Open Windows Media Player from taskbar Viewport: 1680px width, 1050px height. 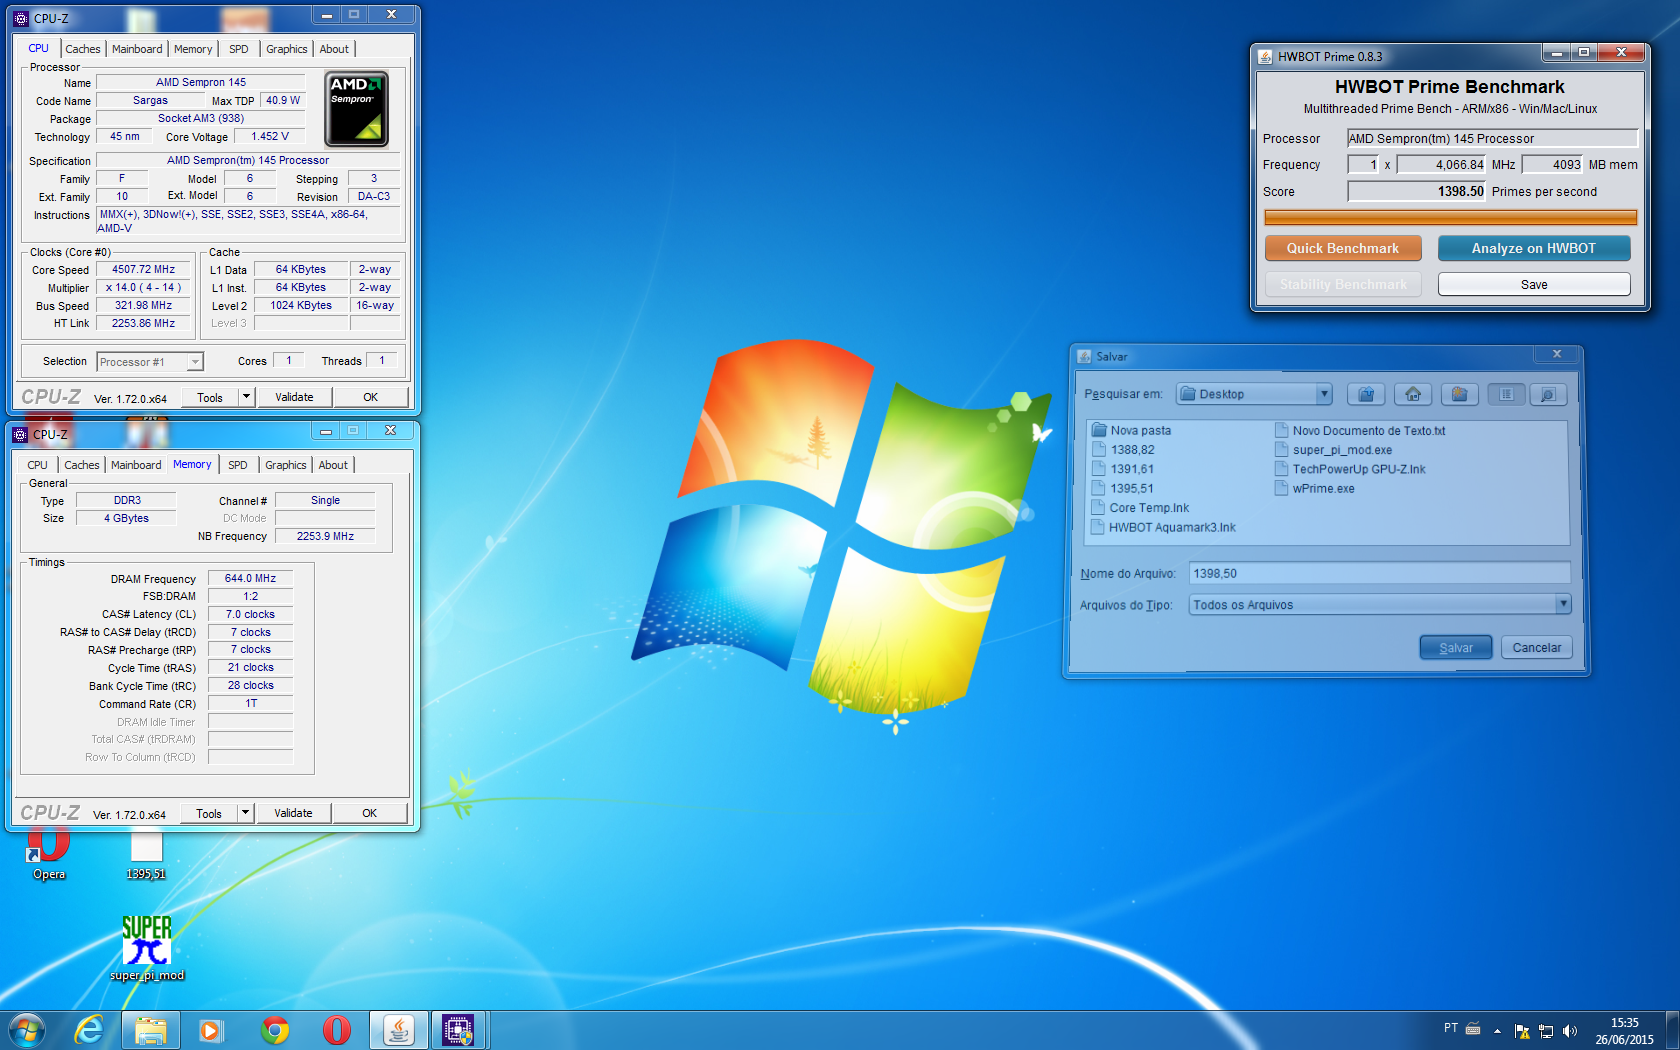point(211,1029)
